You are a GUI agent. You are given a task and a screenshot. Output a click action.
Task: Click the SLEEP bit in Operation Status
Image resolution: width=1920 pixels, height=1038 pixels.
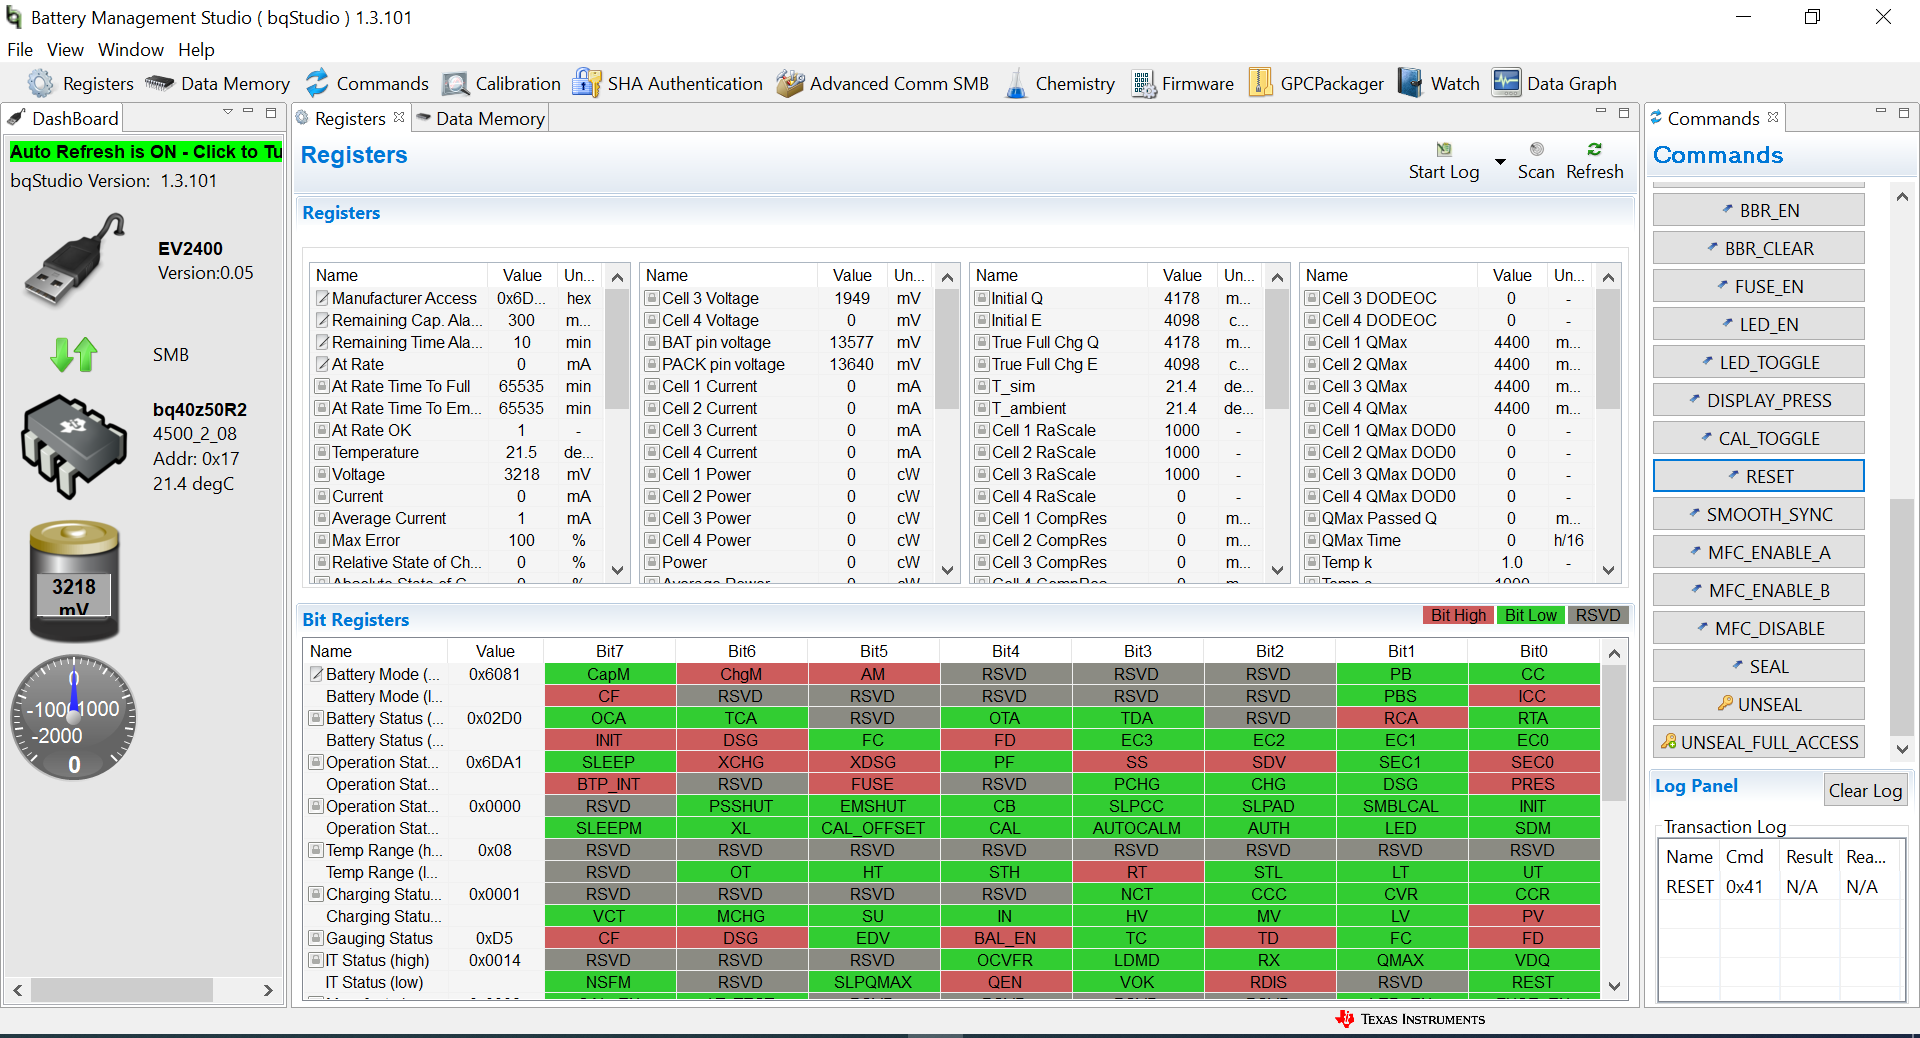tap(609, 762)
